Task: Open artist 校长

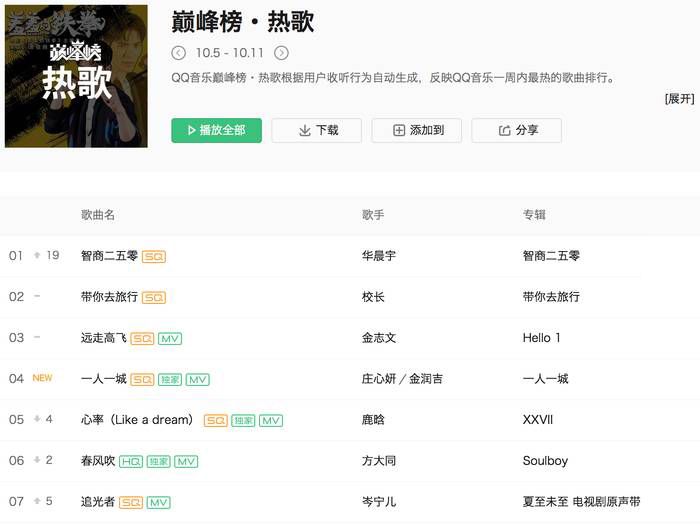Action: 373,297
